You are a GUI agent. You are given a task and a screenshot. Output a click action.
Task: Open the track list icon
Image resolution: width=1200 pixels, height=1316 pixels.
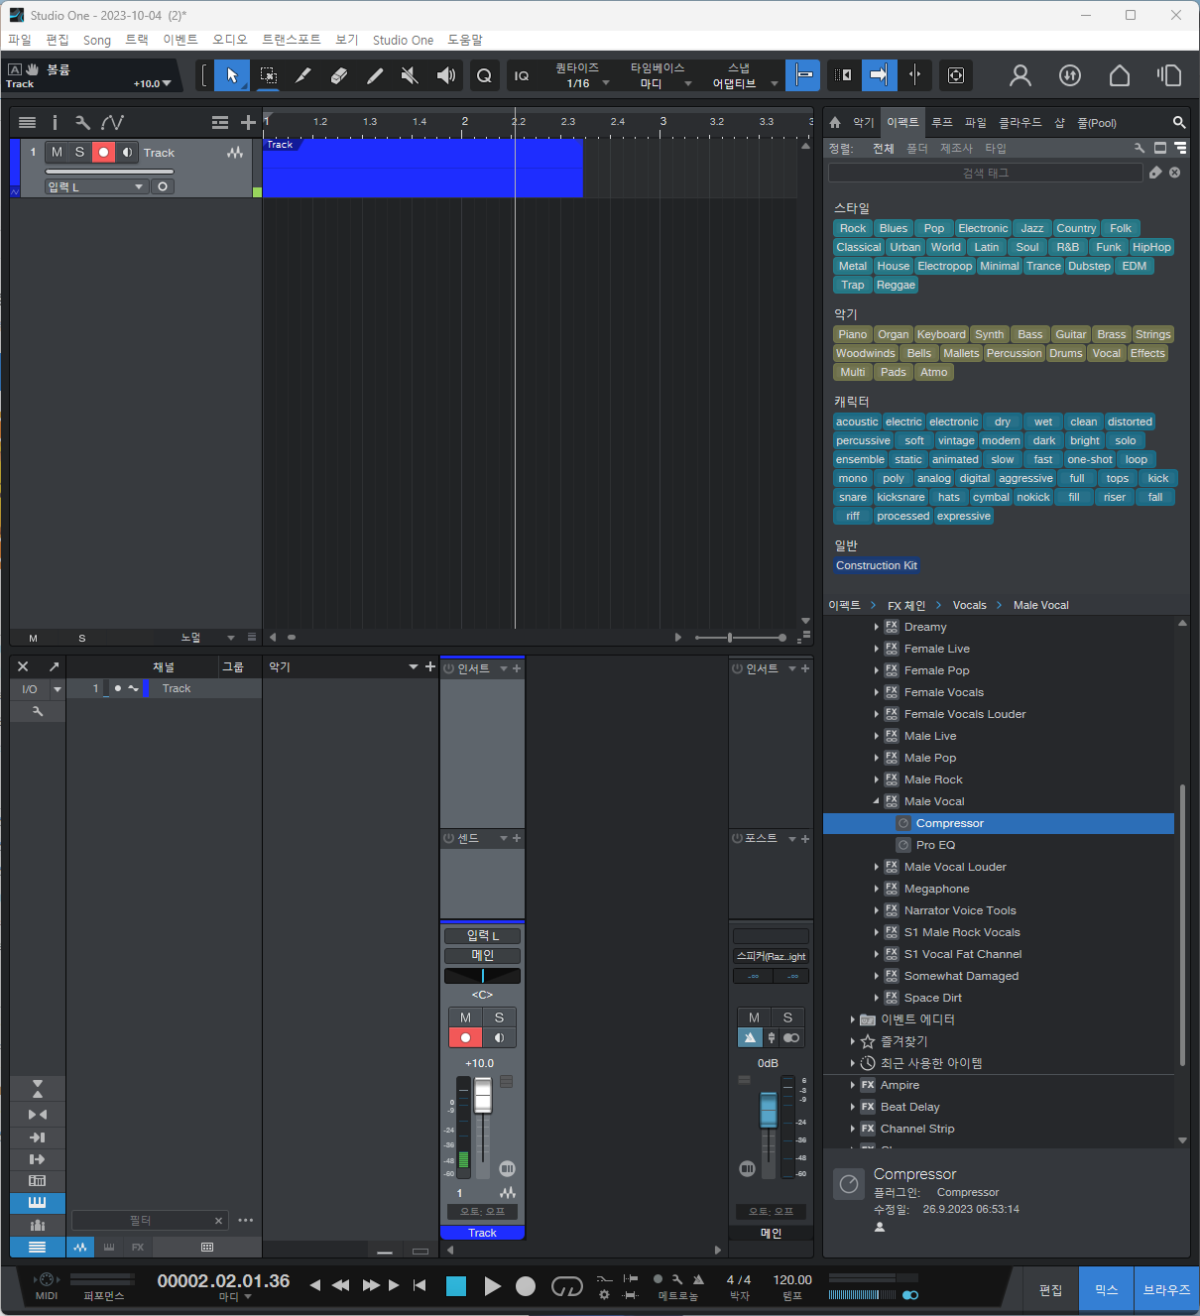[27, 122]
